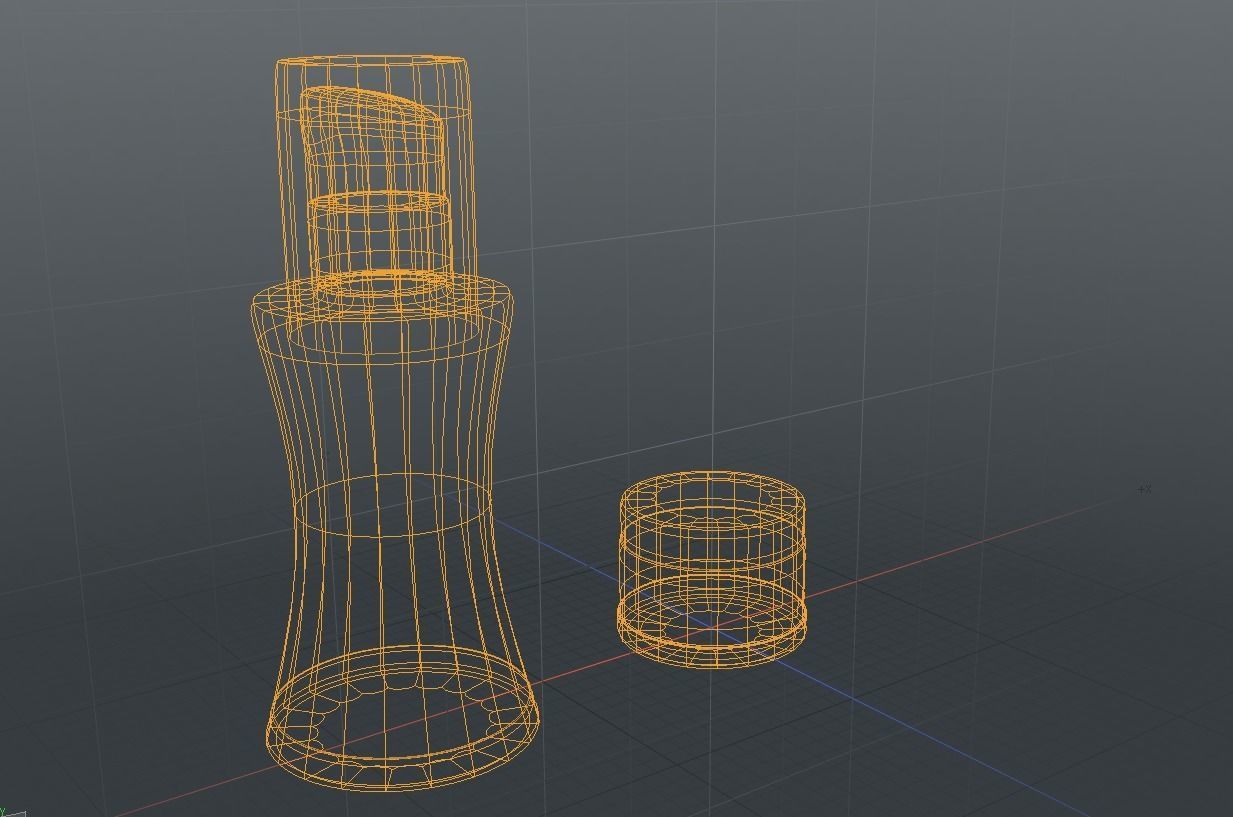Select the small jar wireframe mesh
The image size is (1233, 817).
(712, 569)
